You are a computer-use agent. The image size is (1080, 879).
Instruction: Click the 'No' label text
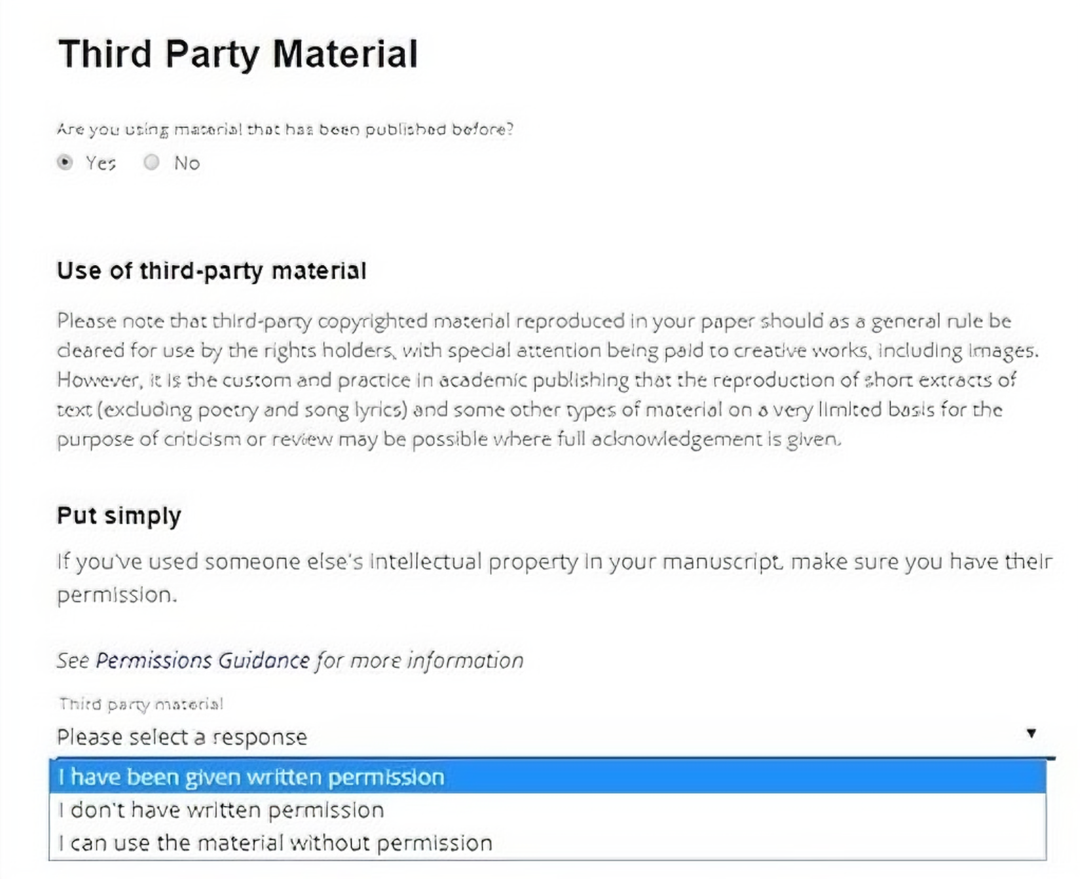pyautogui.click(x=187, y=163)
